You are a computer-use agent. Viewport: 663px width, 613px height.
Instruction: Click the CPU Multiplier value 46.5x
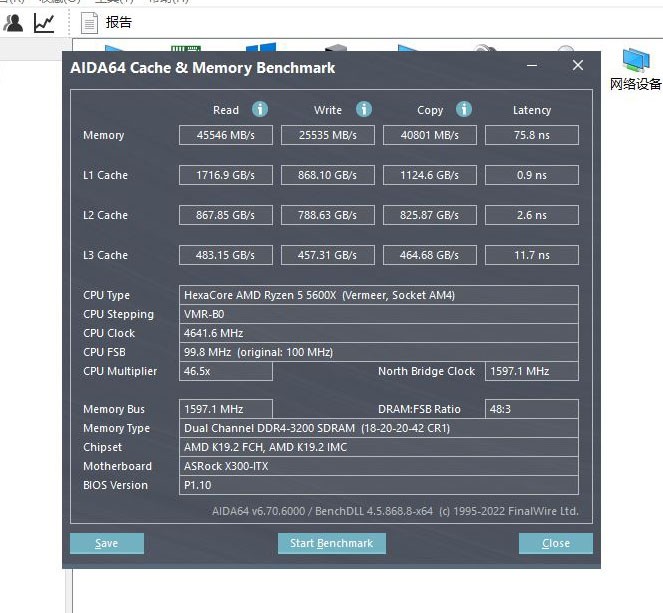pos(226,371)
